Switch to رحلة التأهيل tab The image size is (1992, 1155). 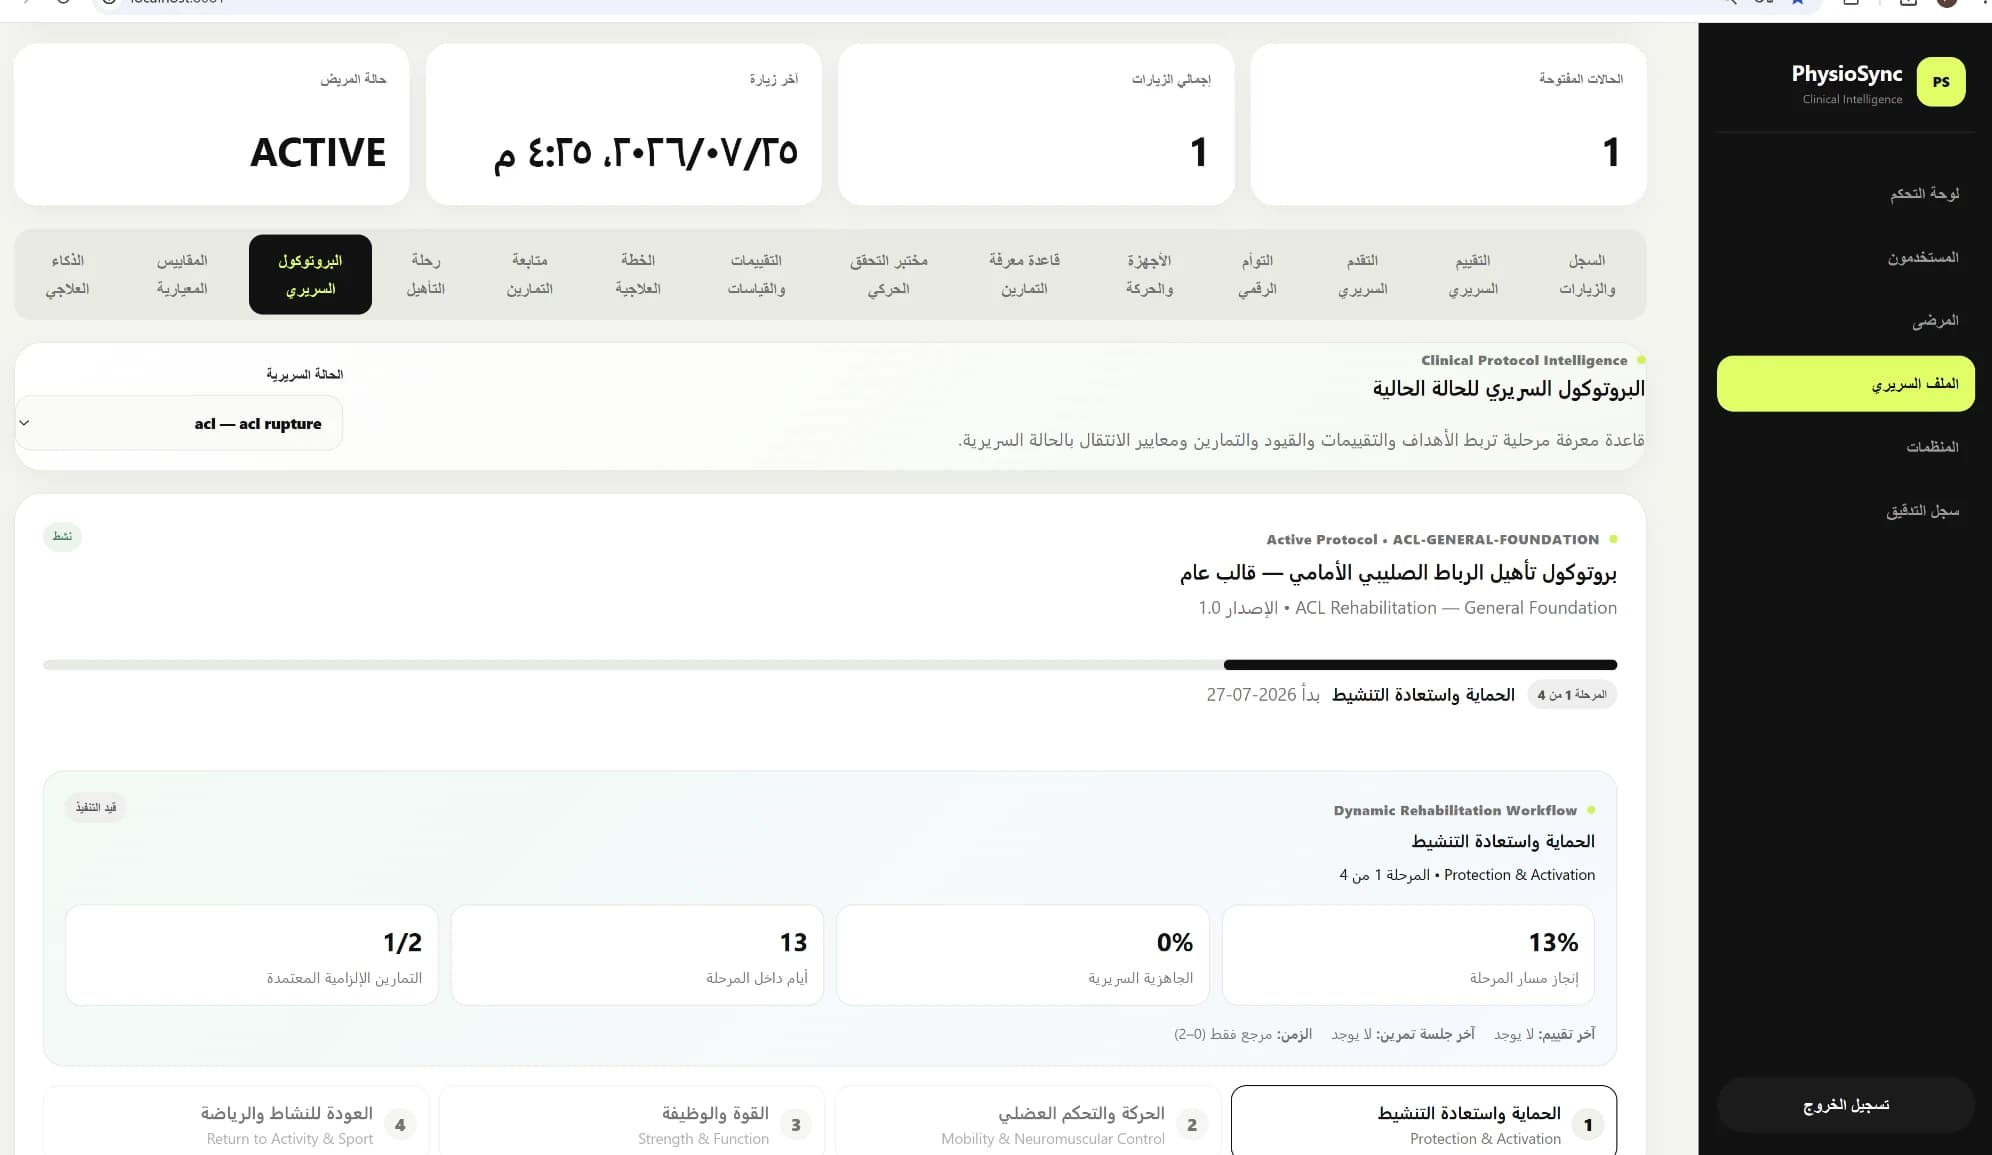click(x=425, y=275)
